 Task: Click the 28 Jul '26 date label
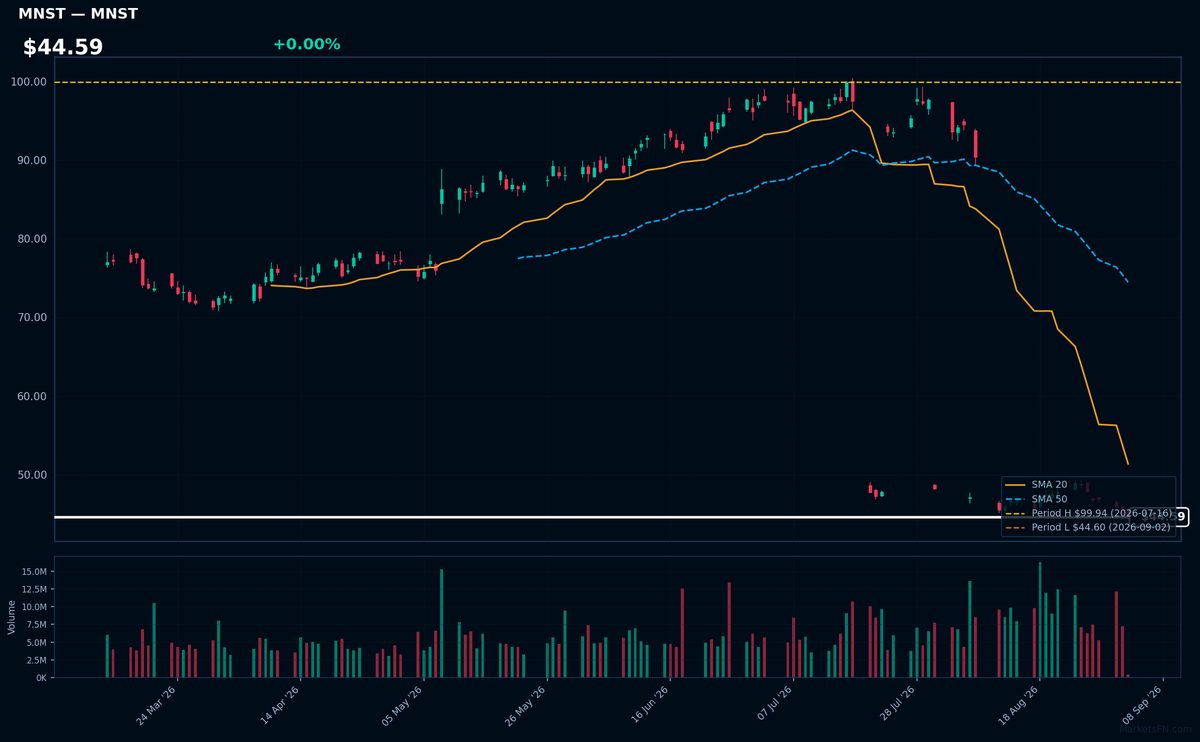pos(896,705)
